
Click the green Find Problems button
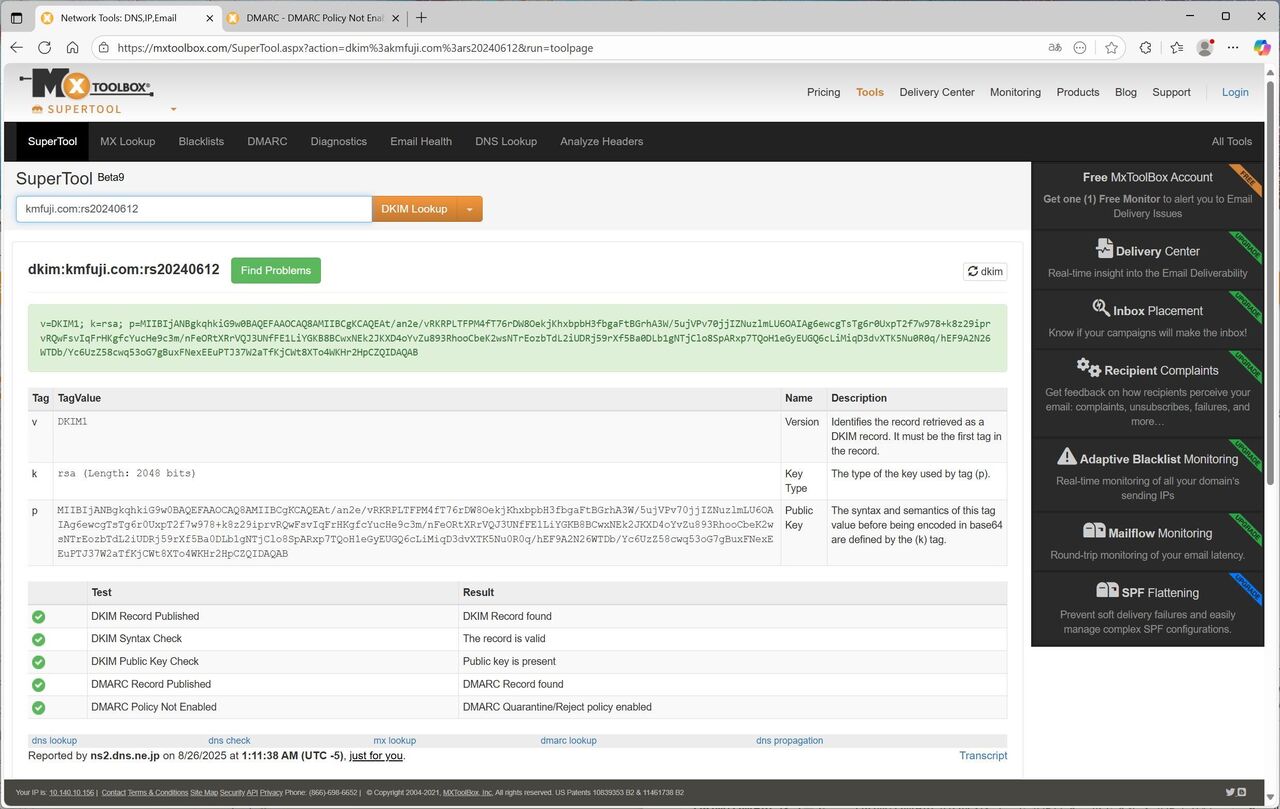click(276, 270)
